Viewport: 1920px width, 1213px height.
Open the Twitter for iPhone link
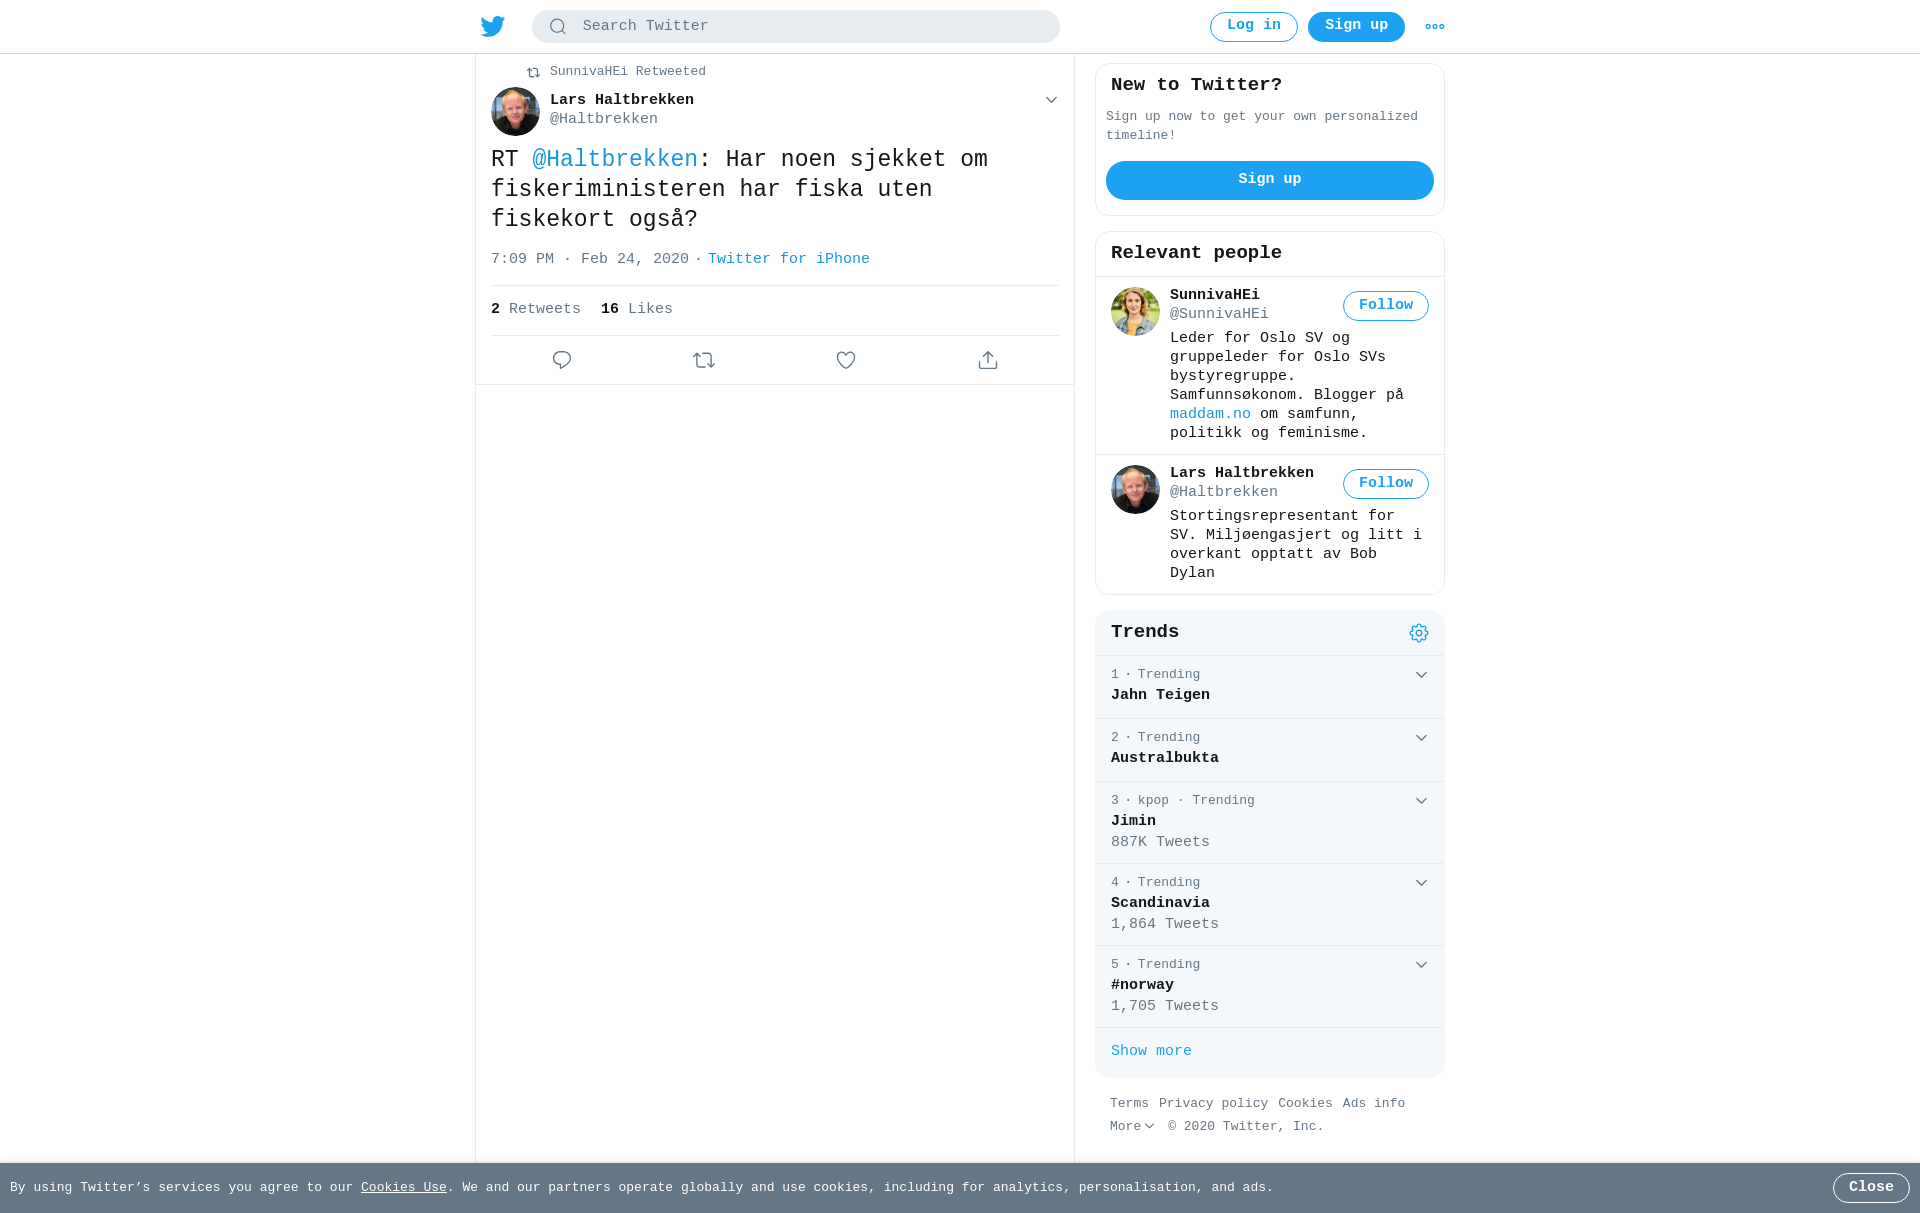[789, 259]
